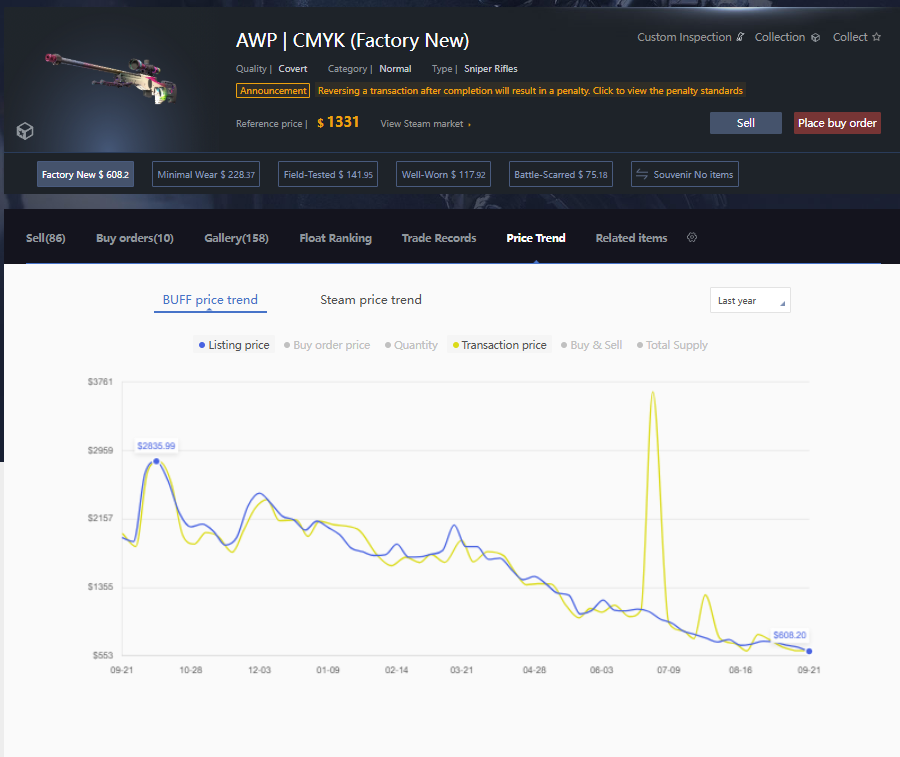Click the Covert quality value
The image size is (900, 757).
click(293, 69)
